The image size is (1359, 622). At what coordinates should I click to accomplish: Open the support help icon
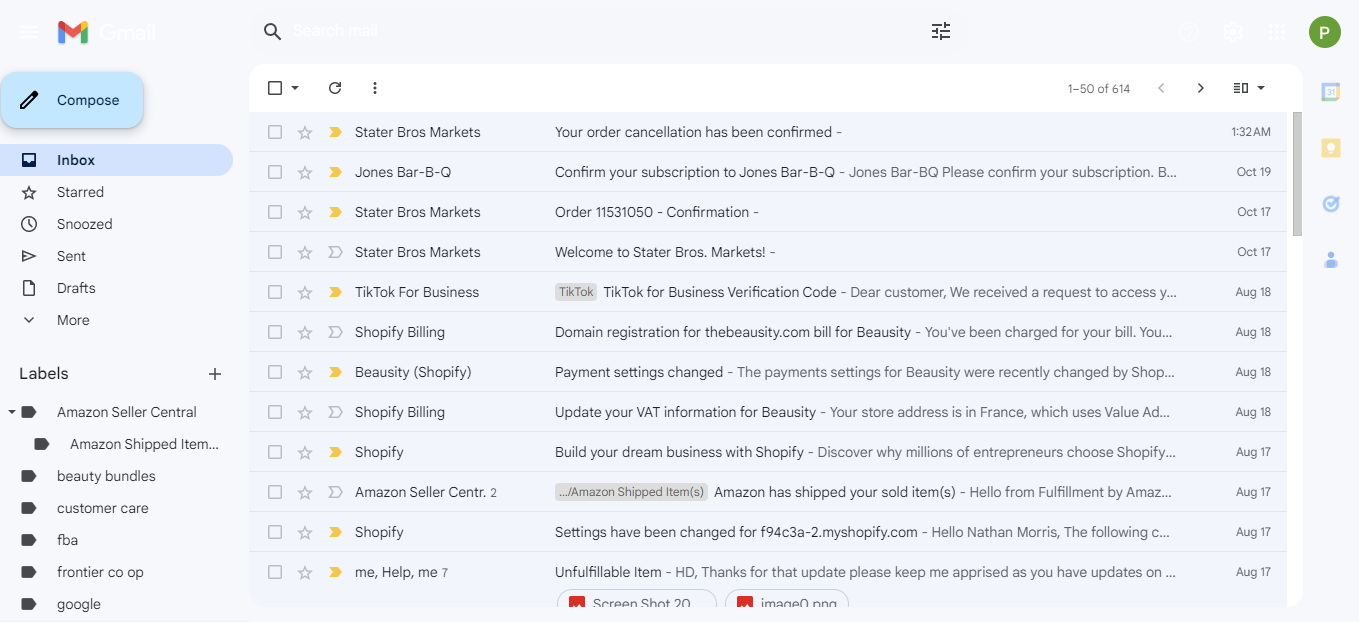click(x=1188, y=32)
